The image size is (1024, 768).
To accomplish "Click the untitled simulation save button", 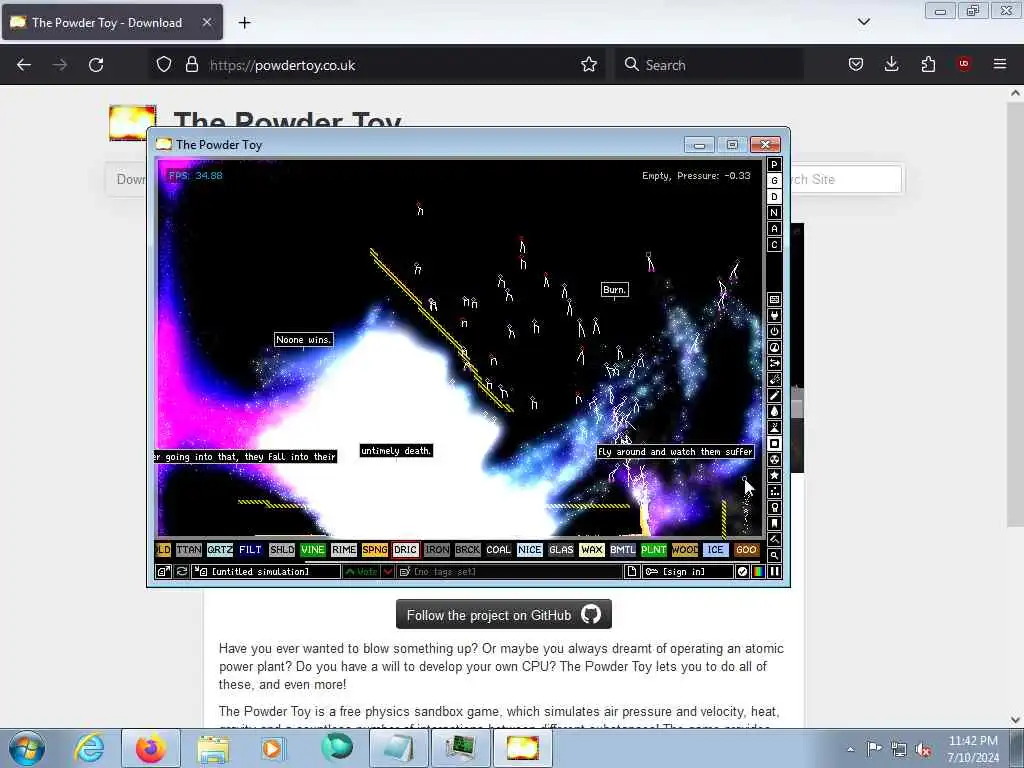I will [266, 571].
